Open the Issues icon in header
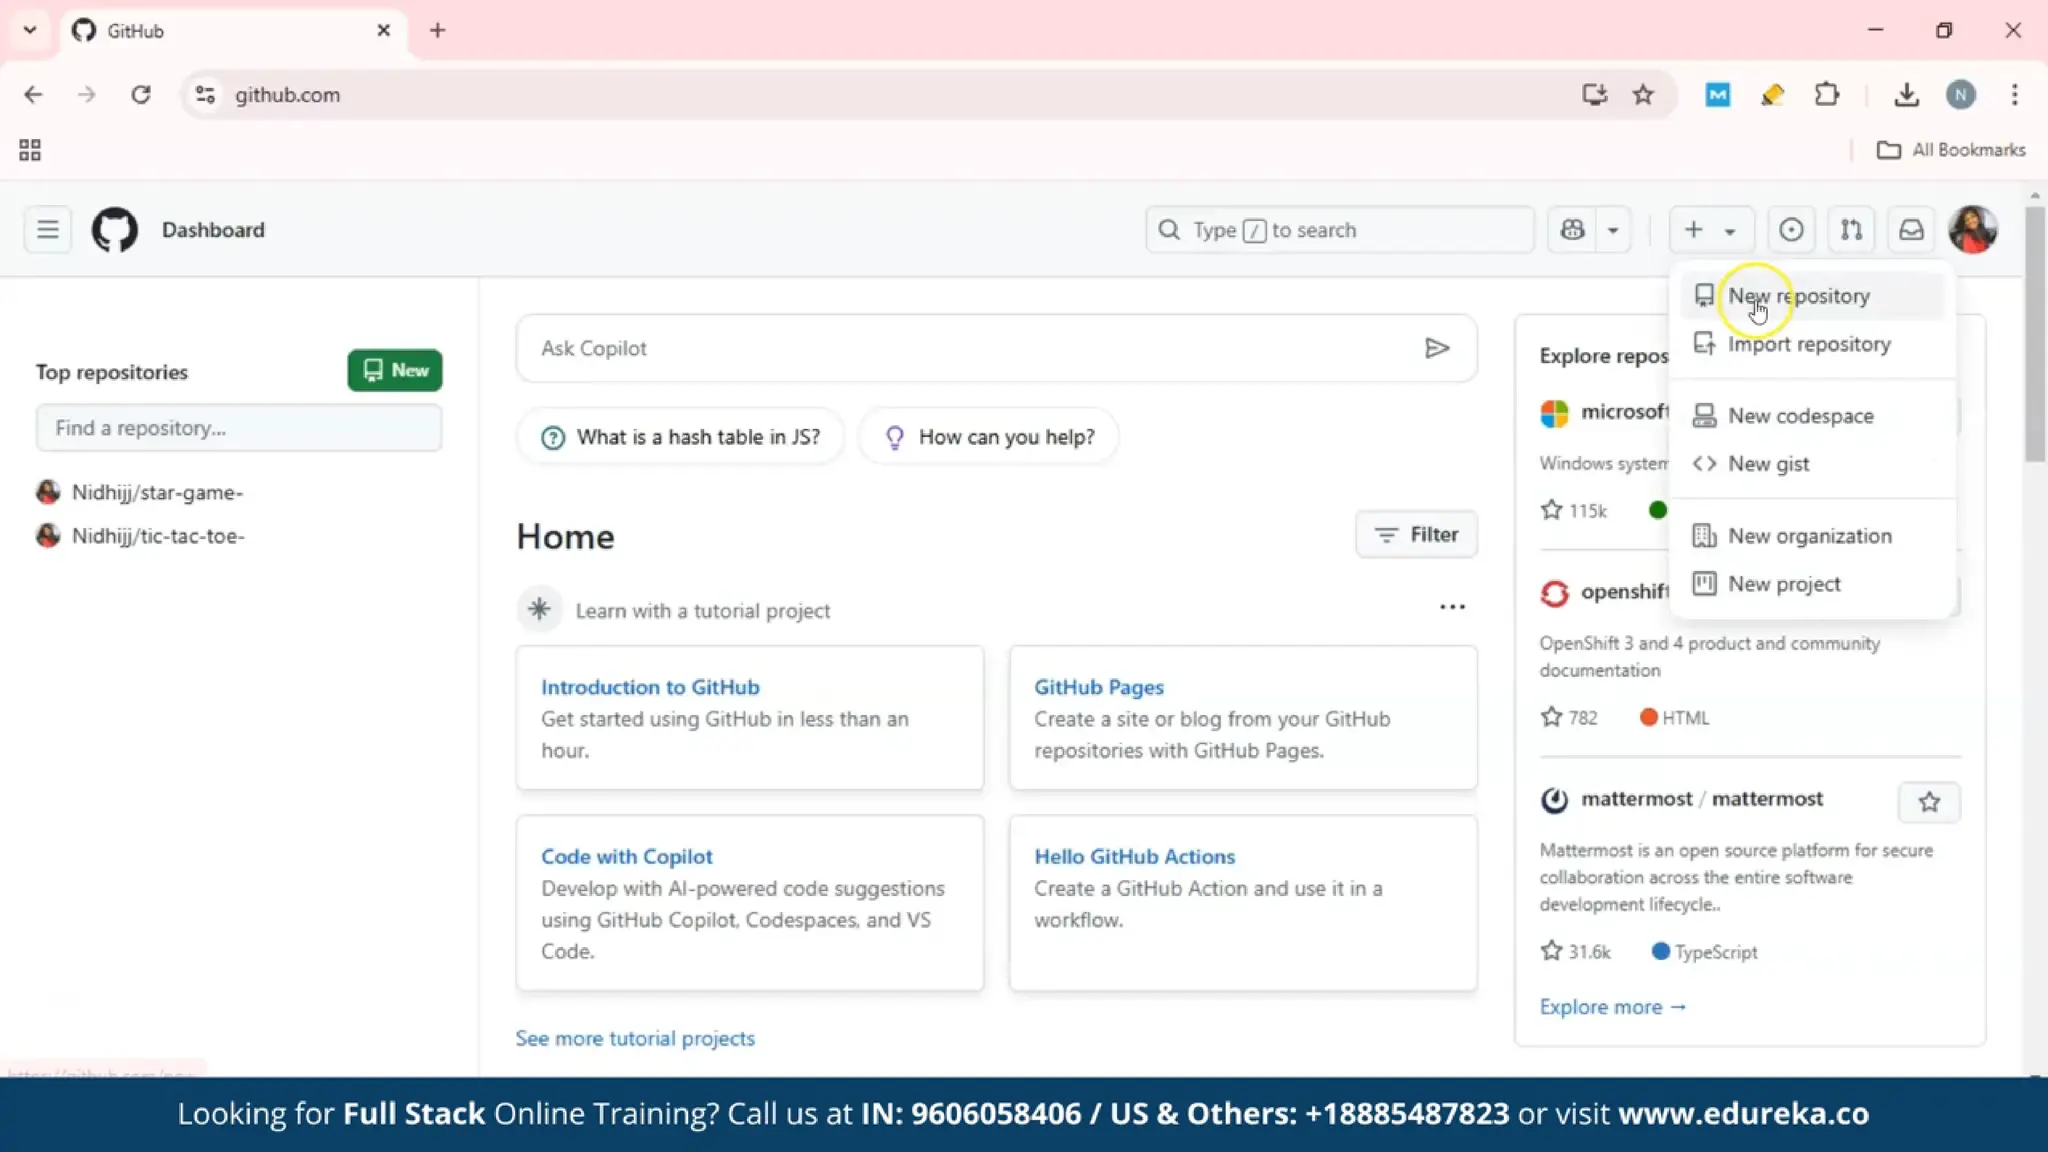This screenshot has width=2048, height=1152. click(1791, 230)
